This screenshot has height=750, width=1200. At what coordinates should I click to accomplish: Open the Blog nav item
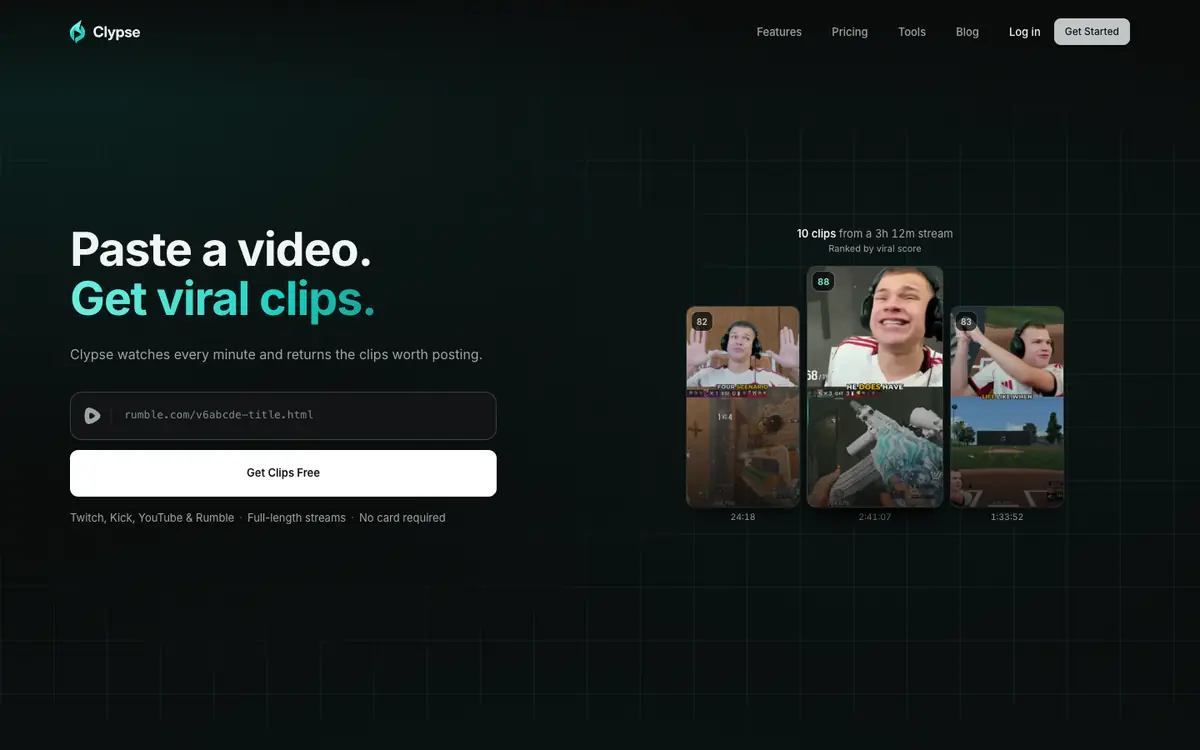(967, 32)
